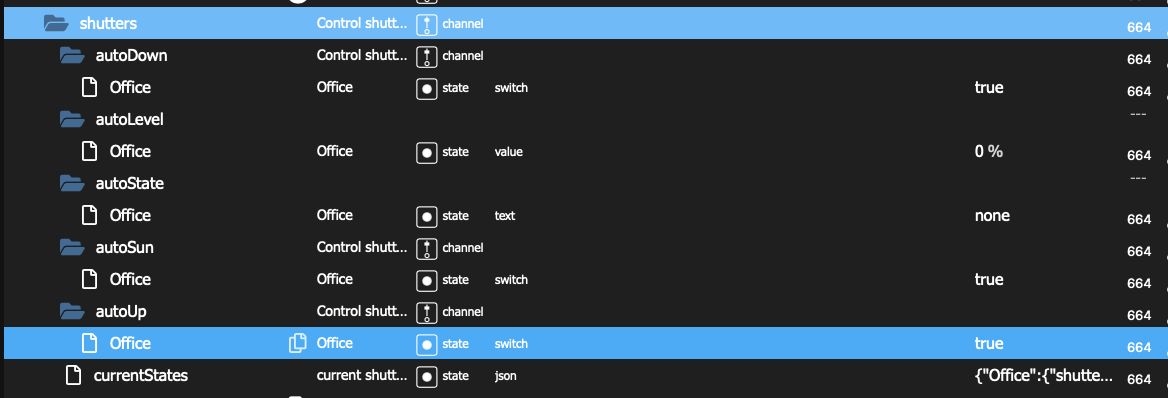Toggle the true value of autoDown Office

pyautogui.click(x=988, y=88)
